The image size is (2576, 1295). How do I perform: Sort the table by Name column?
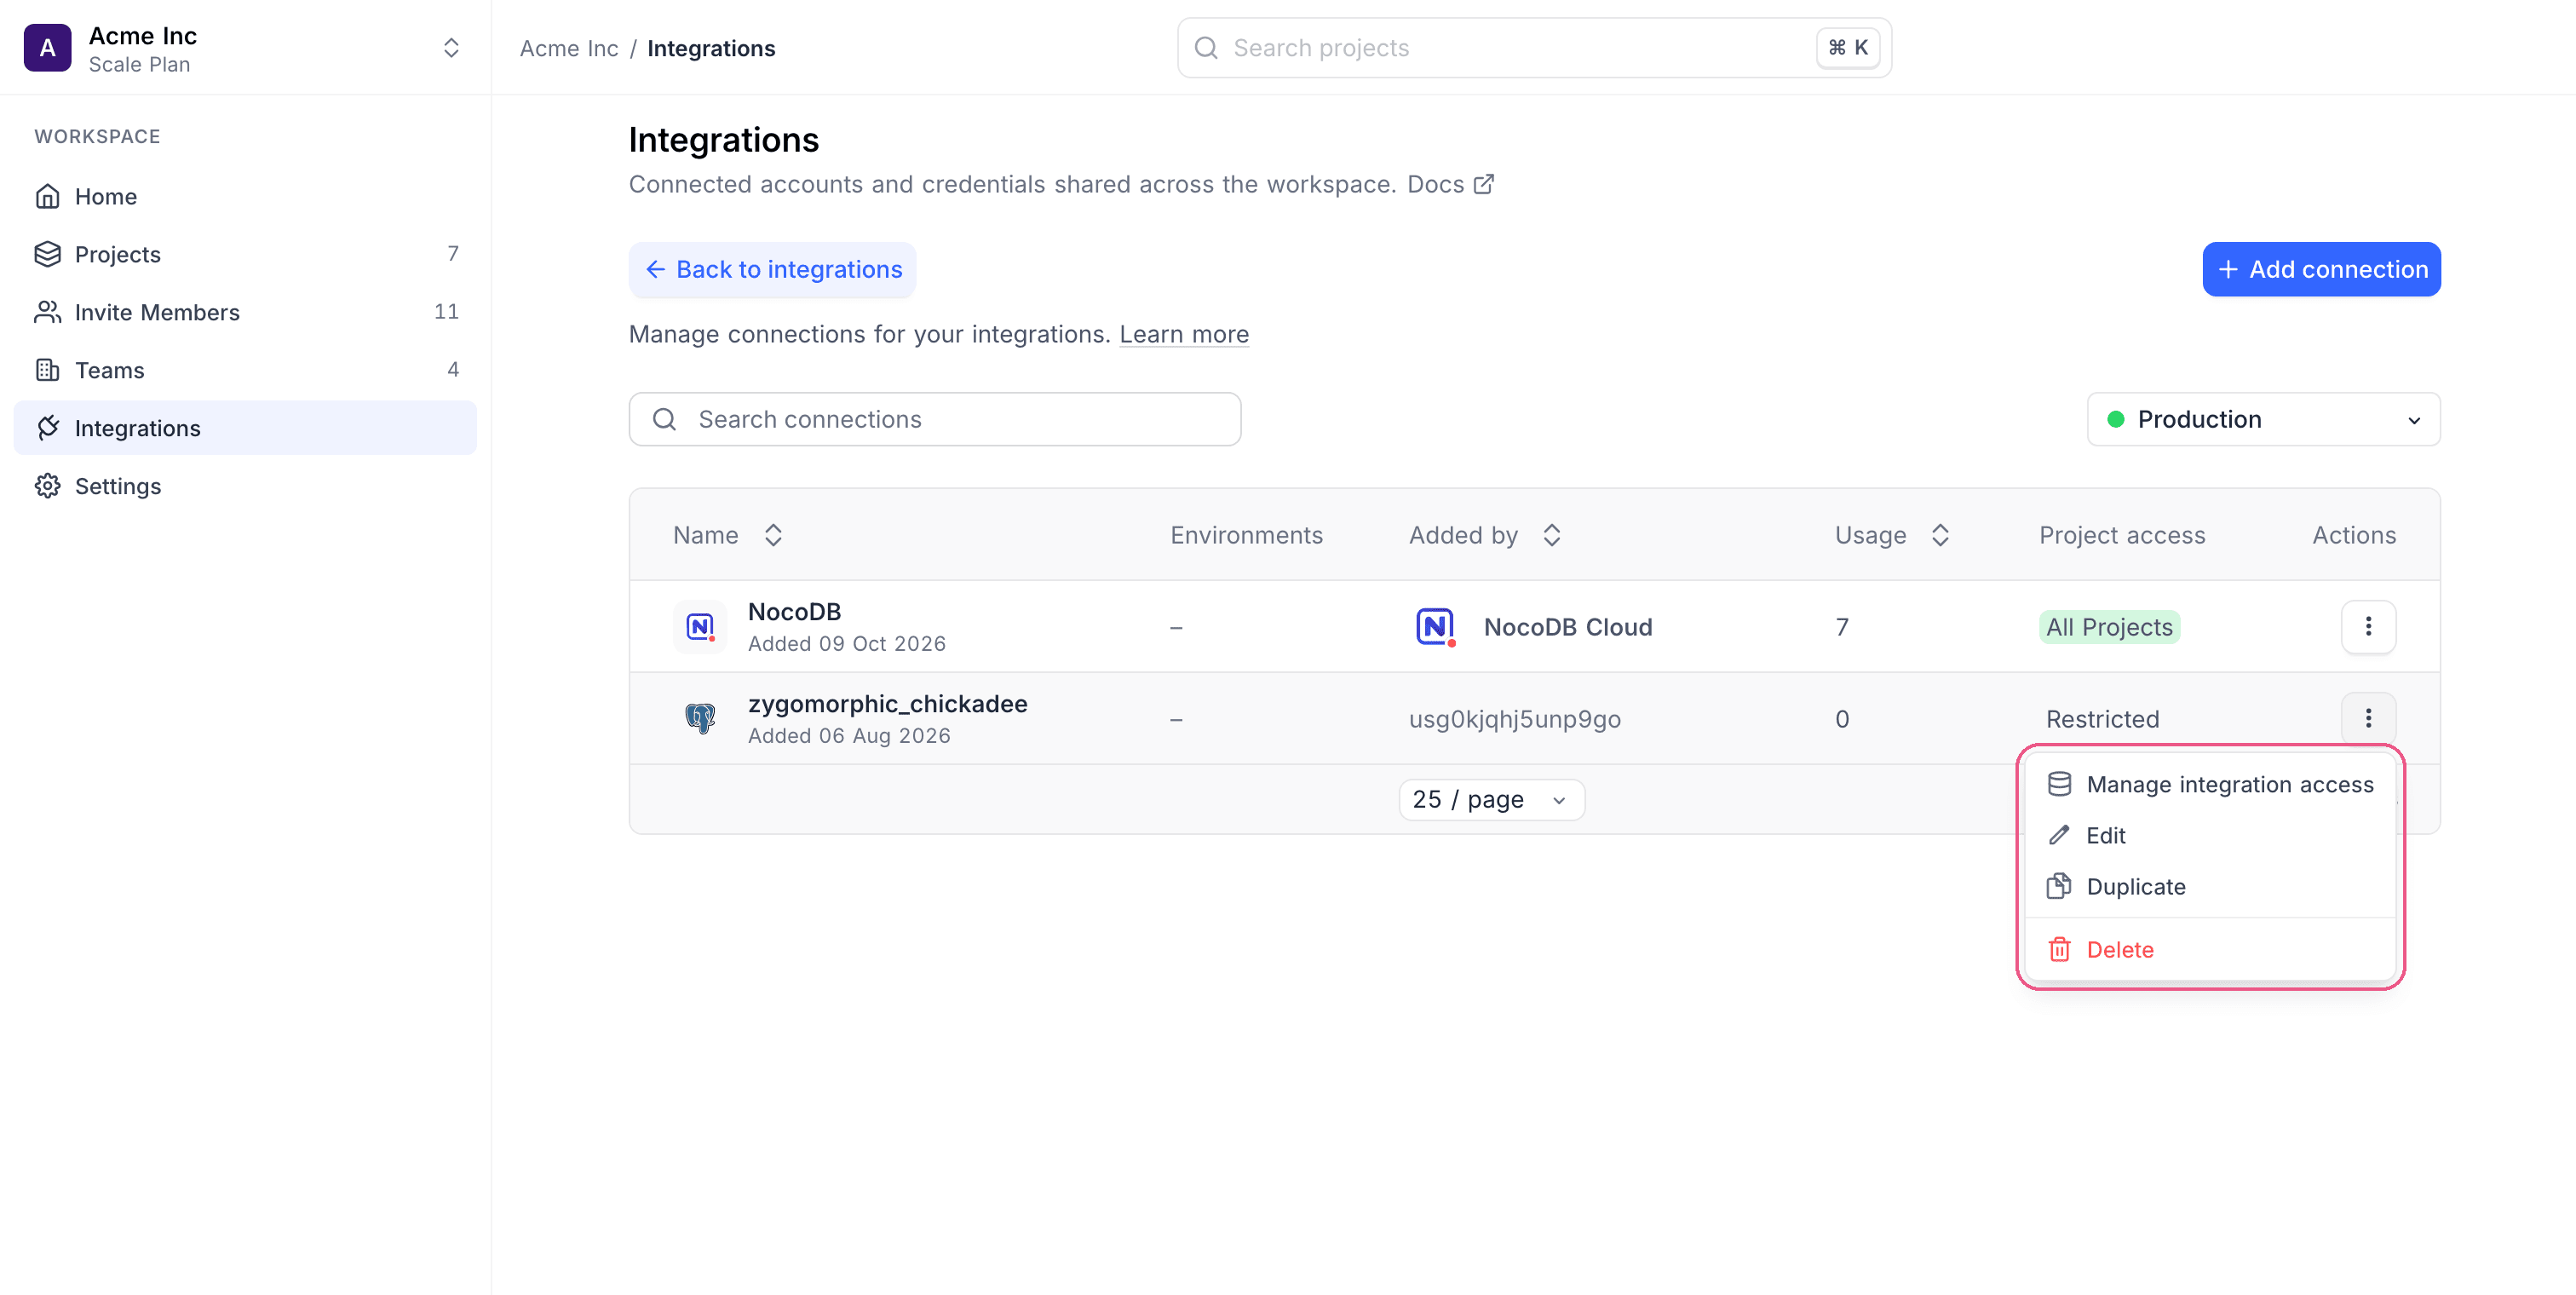pos(773,535)
